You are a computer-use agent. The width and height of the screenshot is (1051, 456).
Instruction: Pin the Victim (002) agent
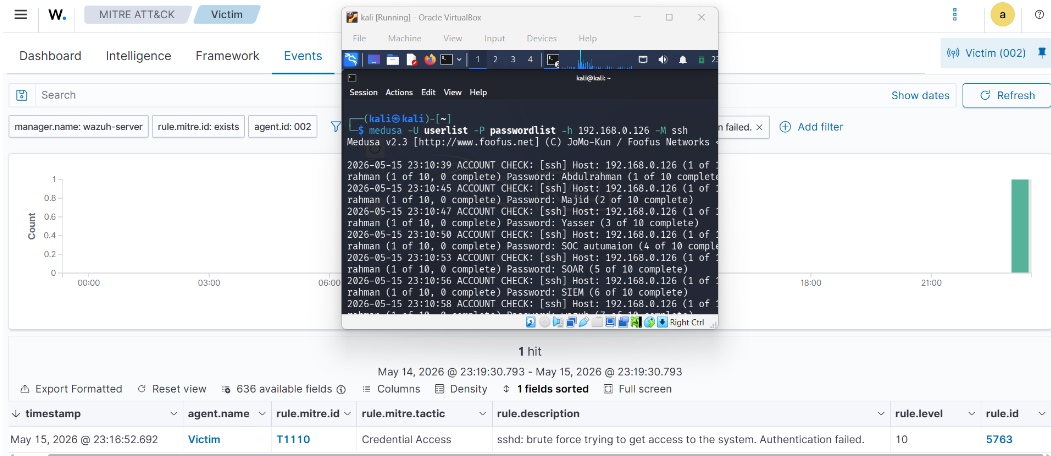[1041, 53]
